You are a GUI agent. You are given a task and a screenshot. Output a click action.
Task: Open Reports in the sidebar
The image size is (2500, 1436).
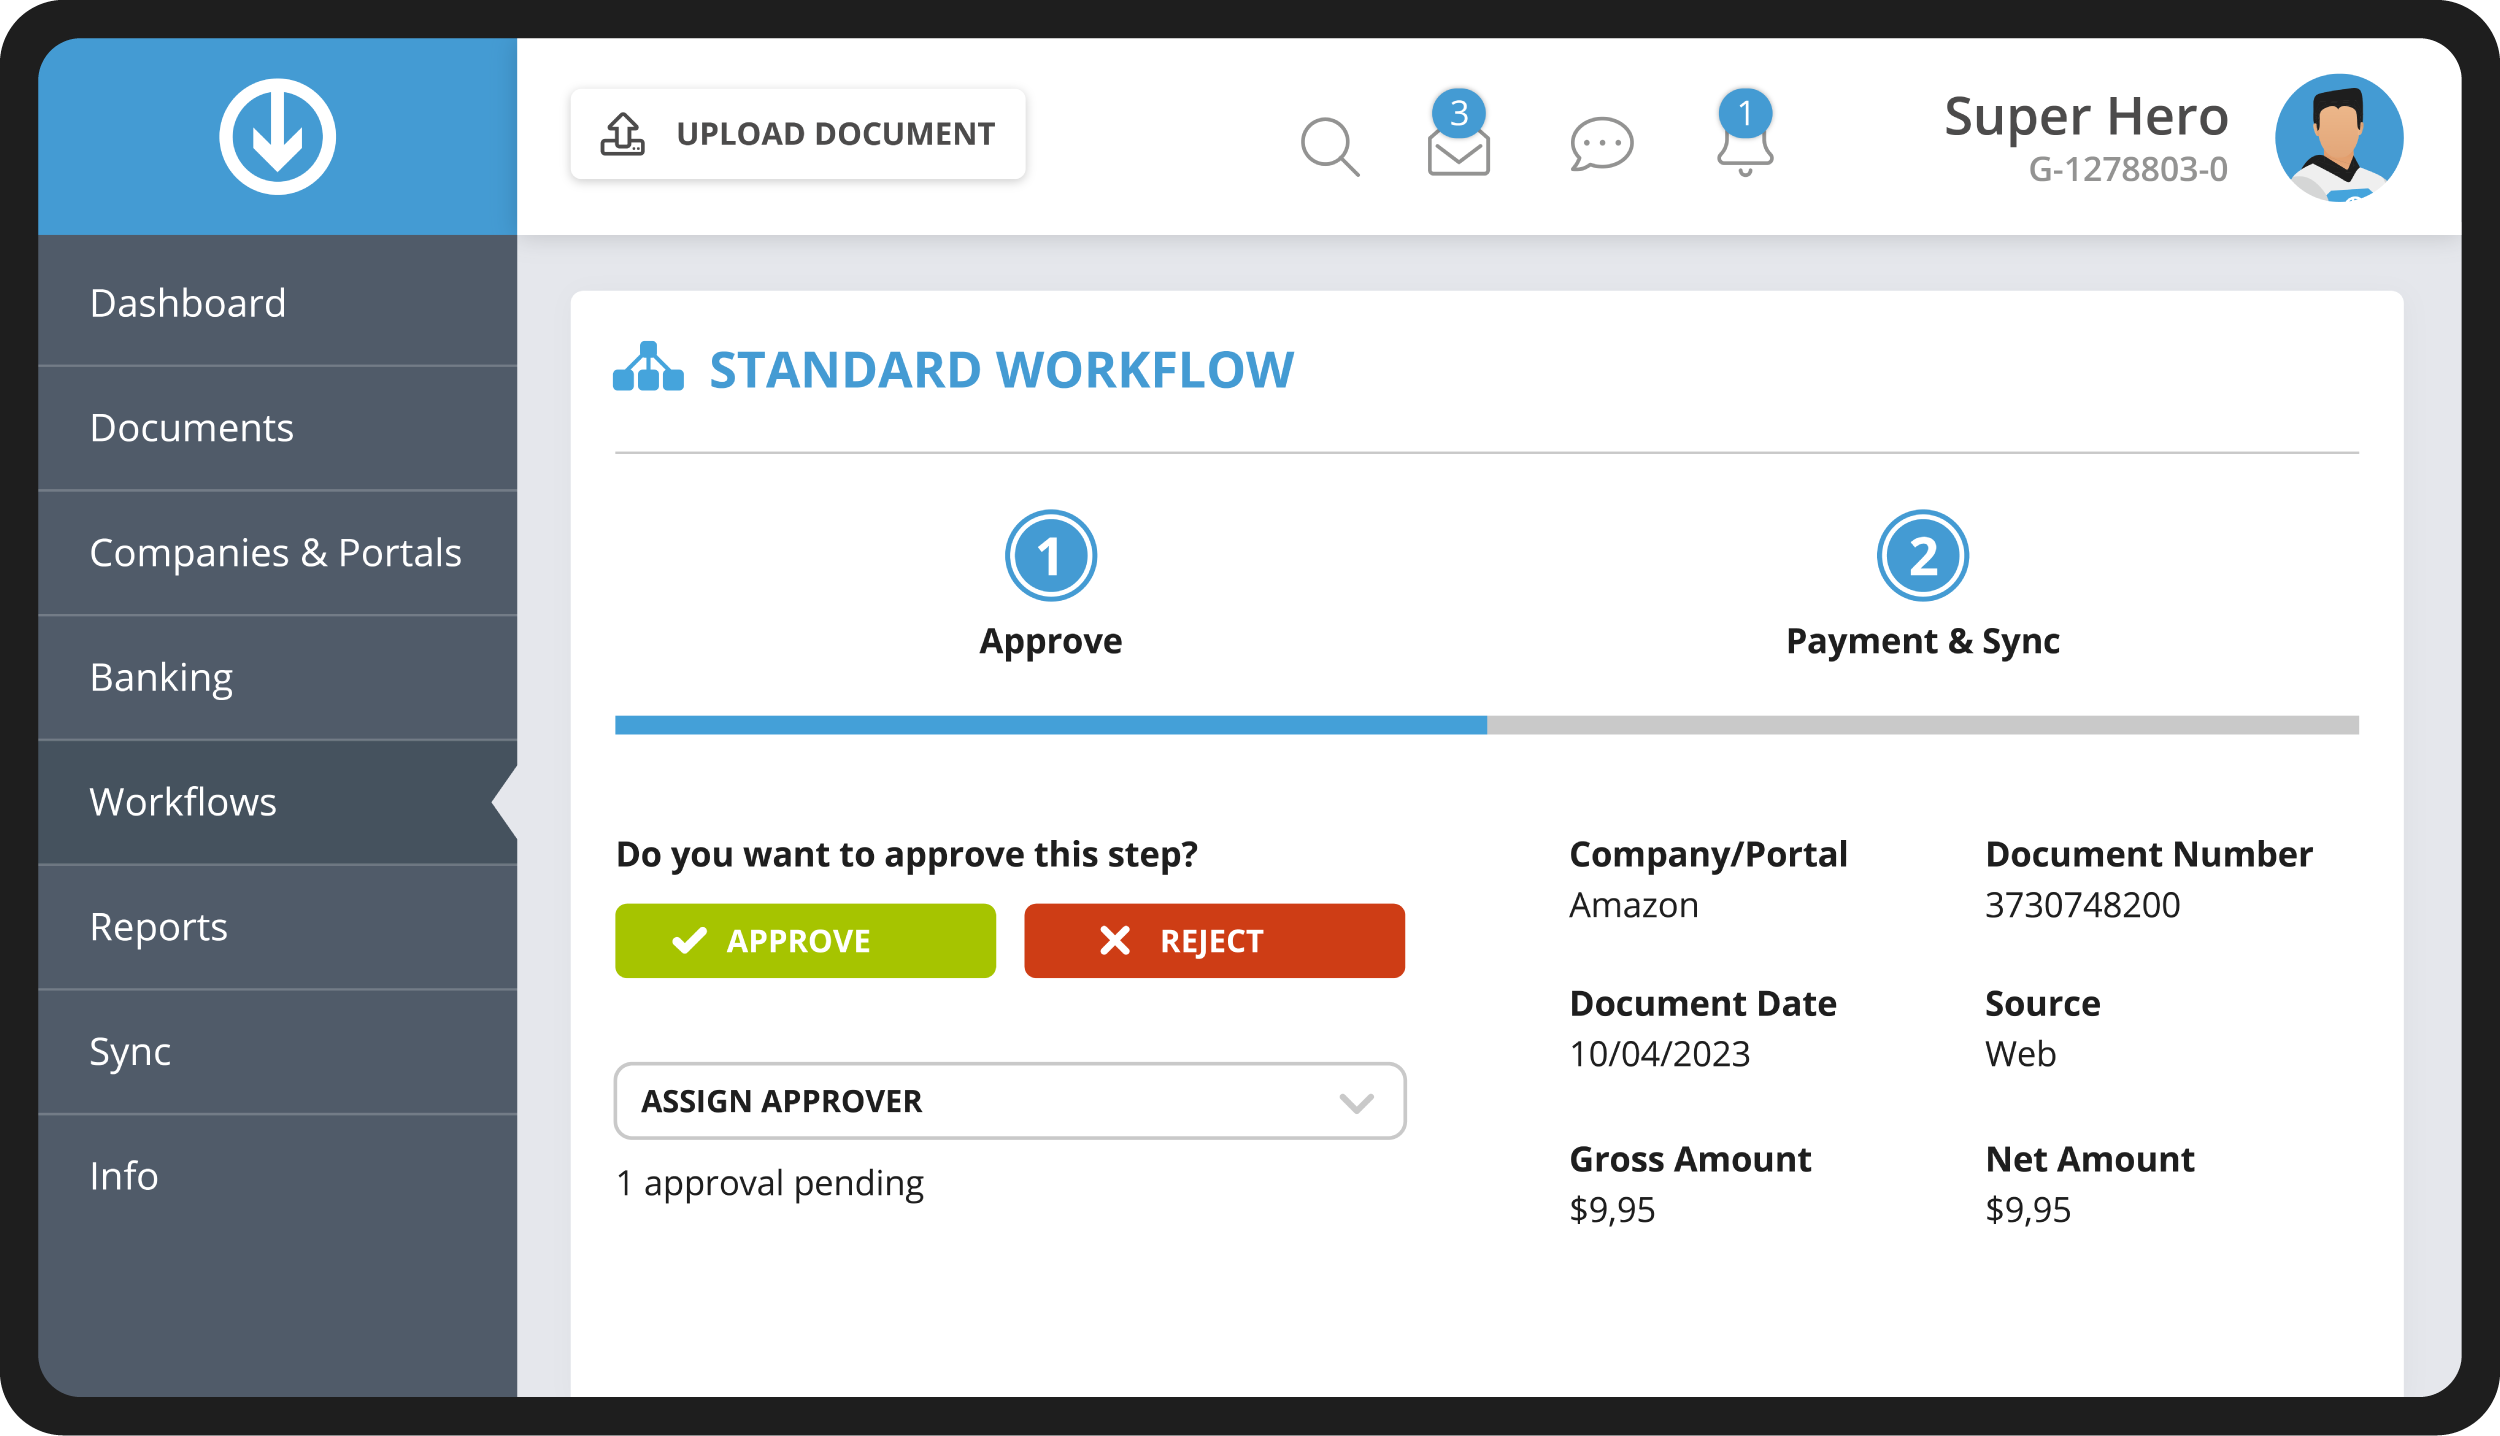coord(277,927)
